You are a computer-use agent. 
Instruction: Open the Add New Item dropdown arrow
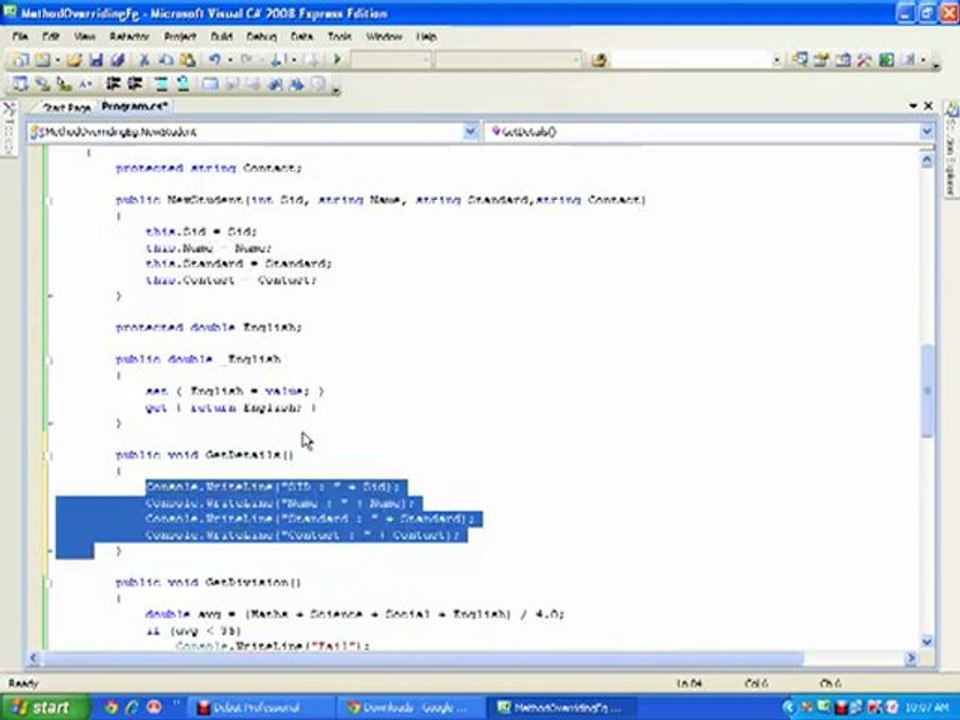tap(57, 60)
